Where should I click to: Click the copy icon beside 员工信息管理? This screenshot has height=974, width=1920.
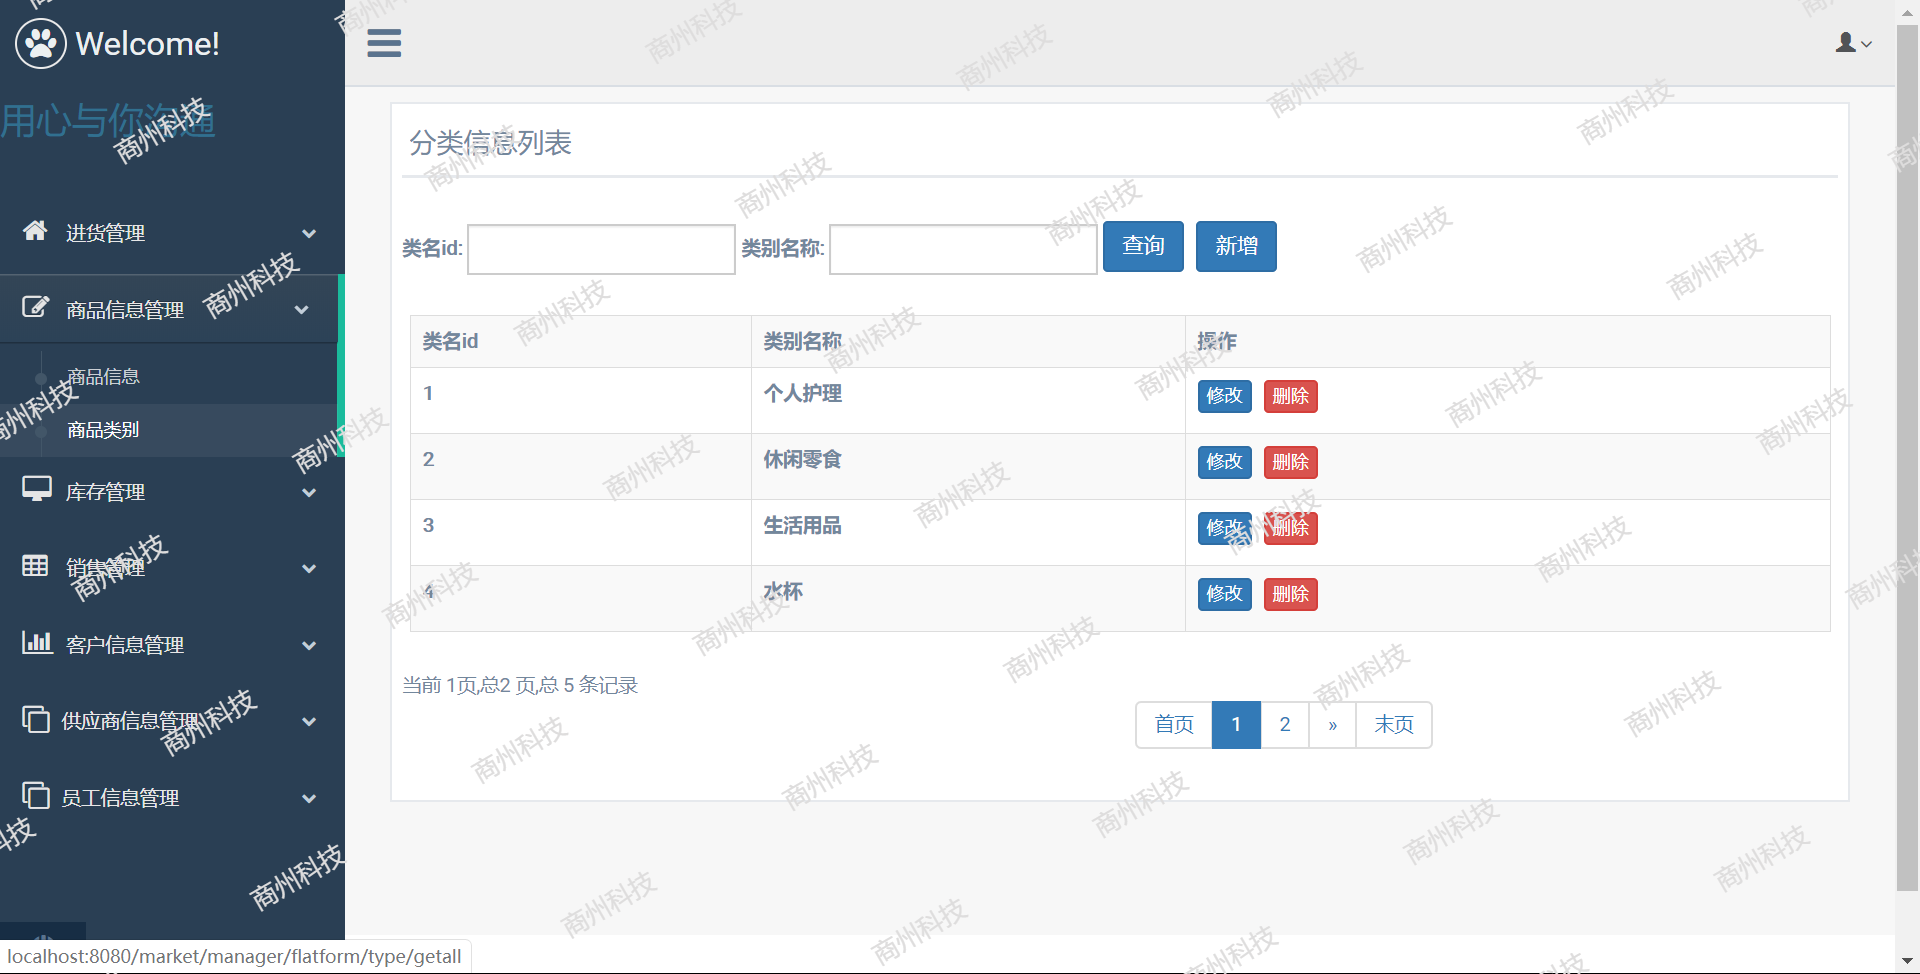[36, 795]
